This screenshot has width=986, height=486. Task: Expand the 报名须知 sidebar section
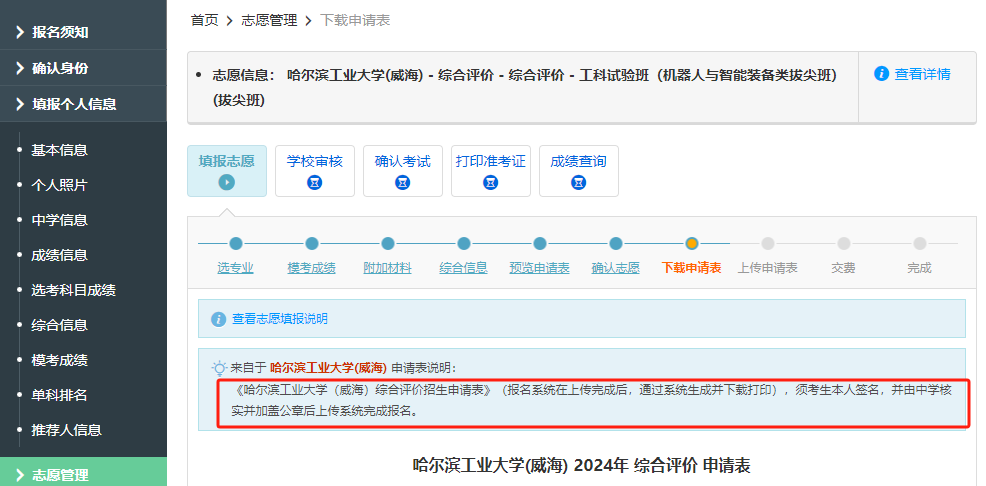pos(83,32)
